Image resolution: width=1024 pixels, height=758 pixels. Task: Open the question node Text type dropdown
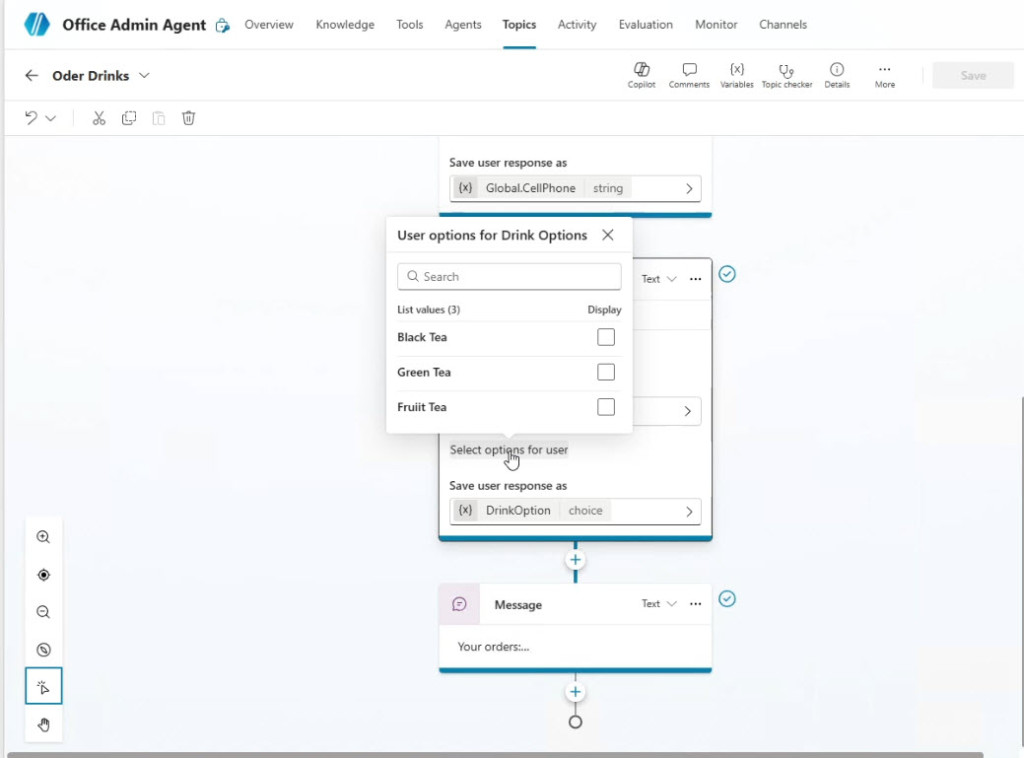pyautogui.click(x=658, y=279)
